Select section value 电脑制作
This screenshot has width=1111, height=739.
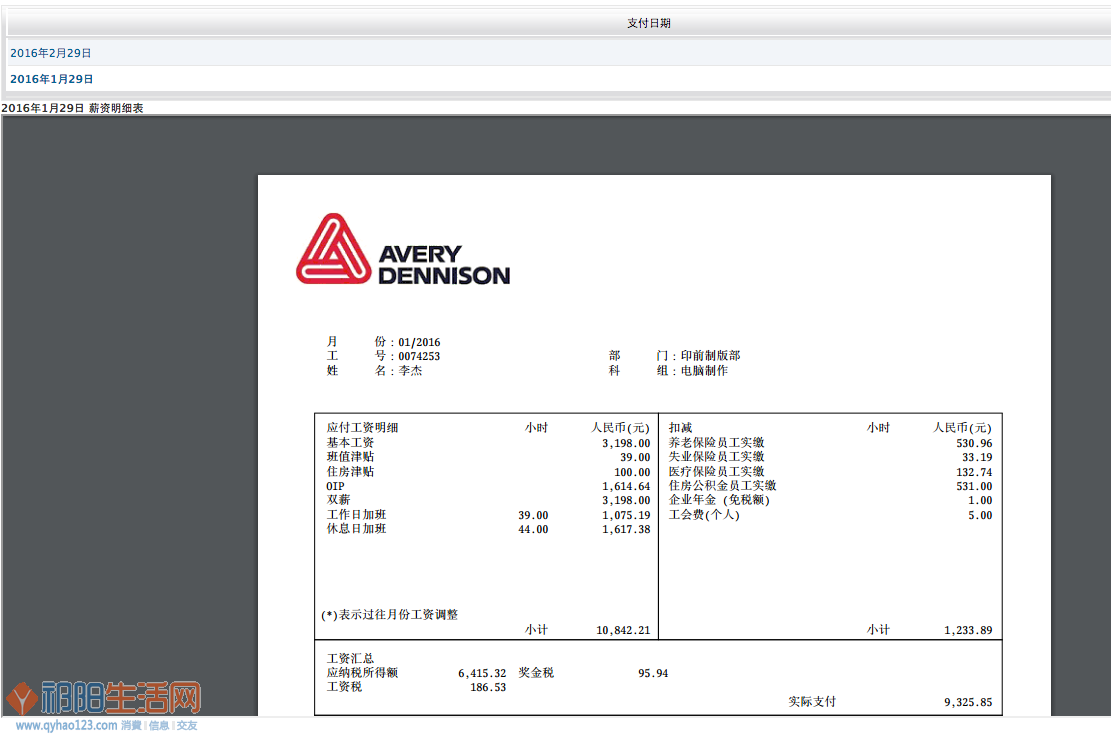pyautogui.click(x=704, y=371)
